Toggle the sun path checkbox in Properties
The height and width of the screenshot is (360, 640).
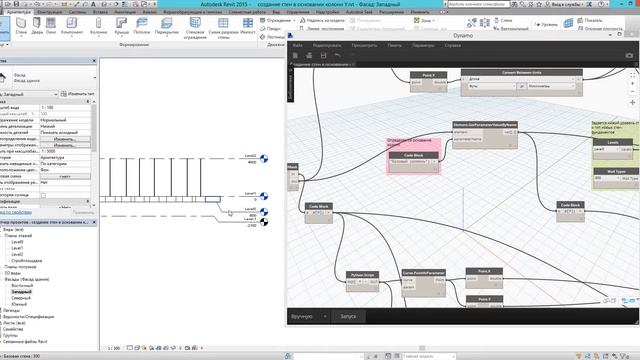click(x=43, y=195)
